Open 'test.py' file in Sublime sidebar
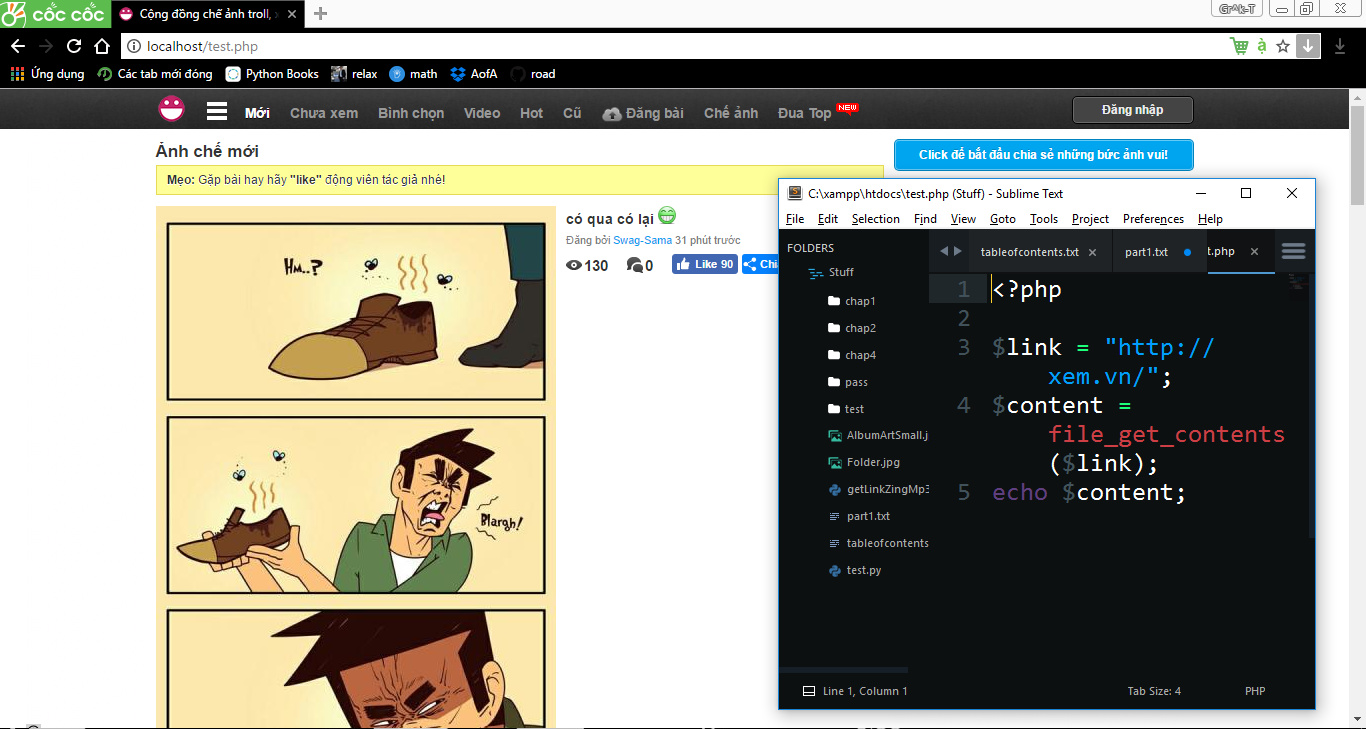Image resolution: width=1366 pixels, height=729 pixels. coord(855,570)
